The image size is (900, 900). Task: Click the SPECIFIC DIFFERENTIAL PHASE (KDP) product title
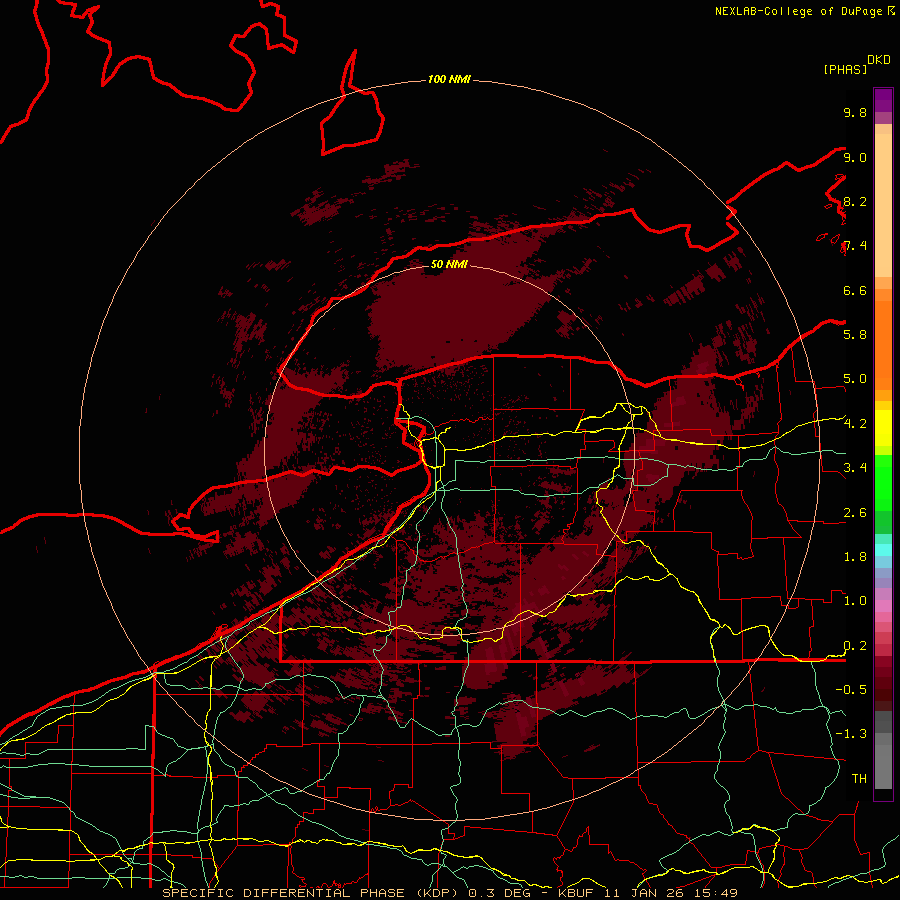tap(312, 893)
